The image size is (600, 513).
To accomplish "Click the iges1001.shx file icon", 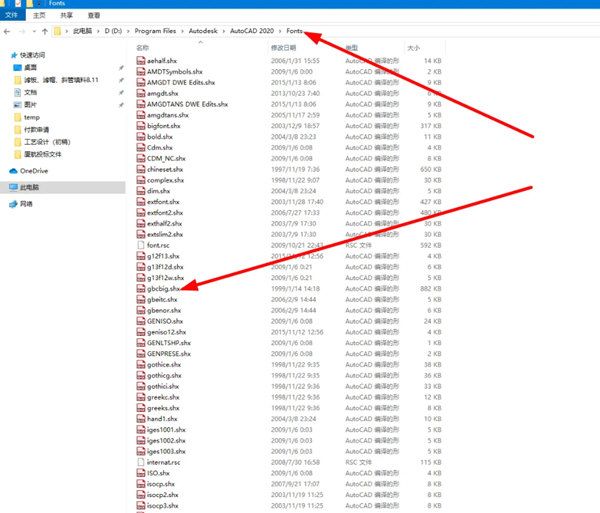I will pyautogui.click(x=141, y=430).
